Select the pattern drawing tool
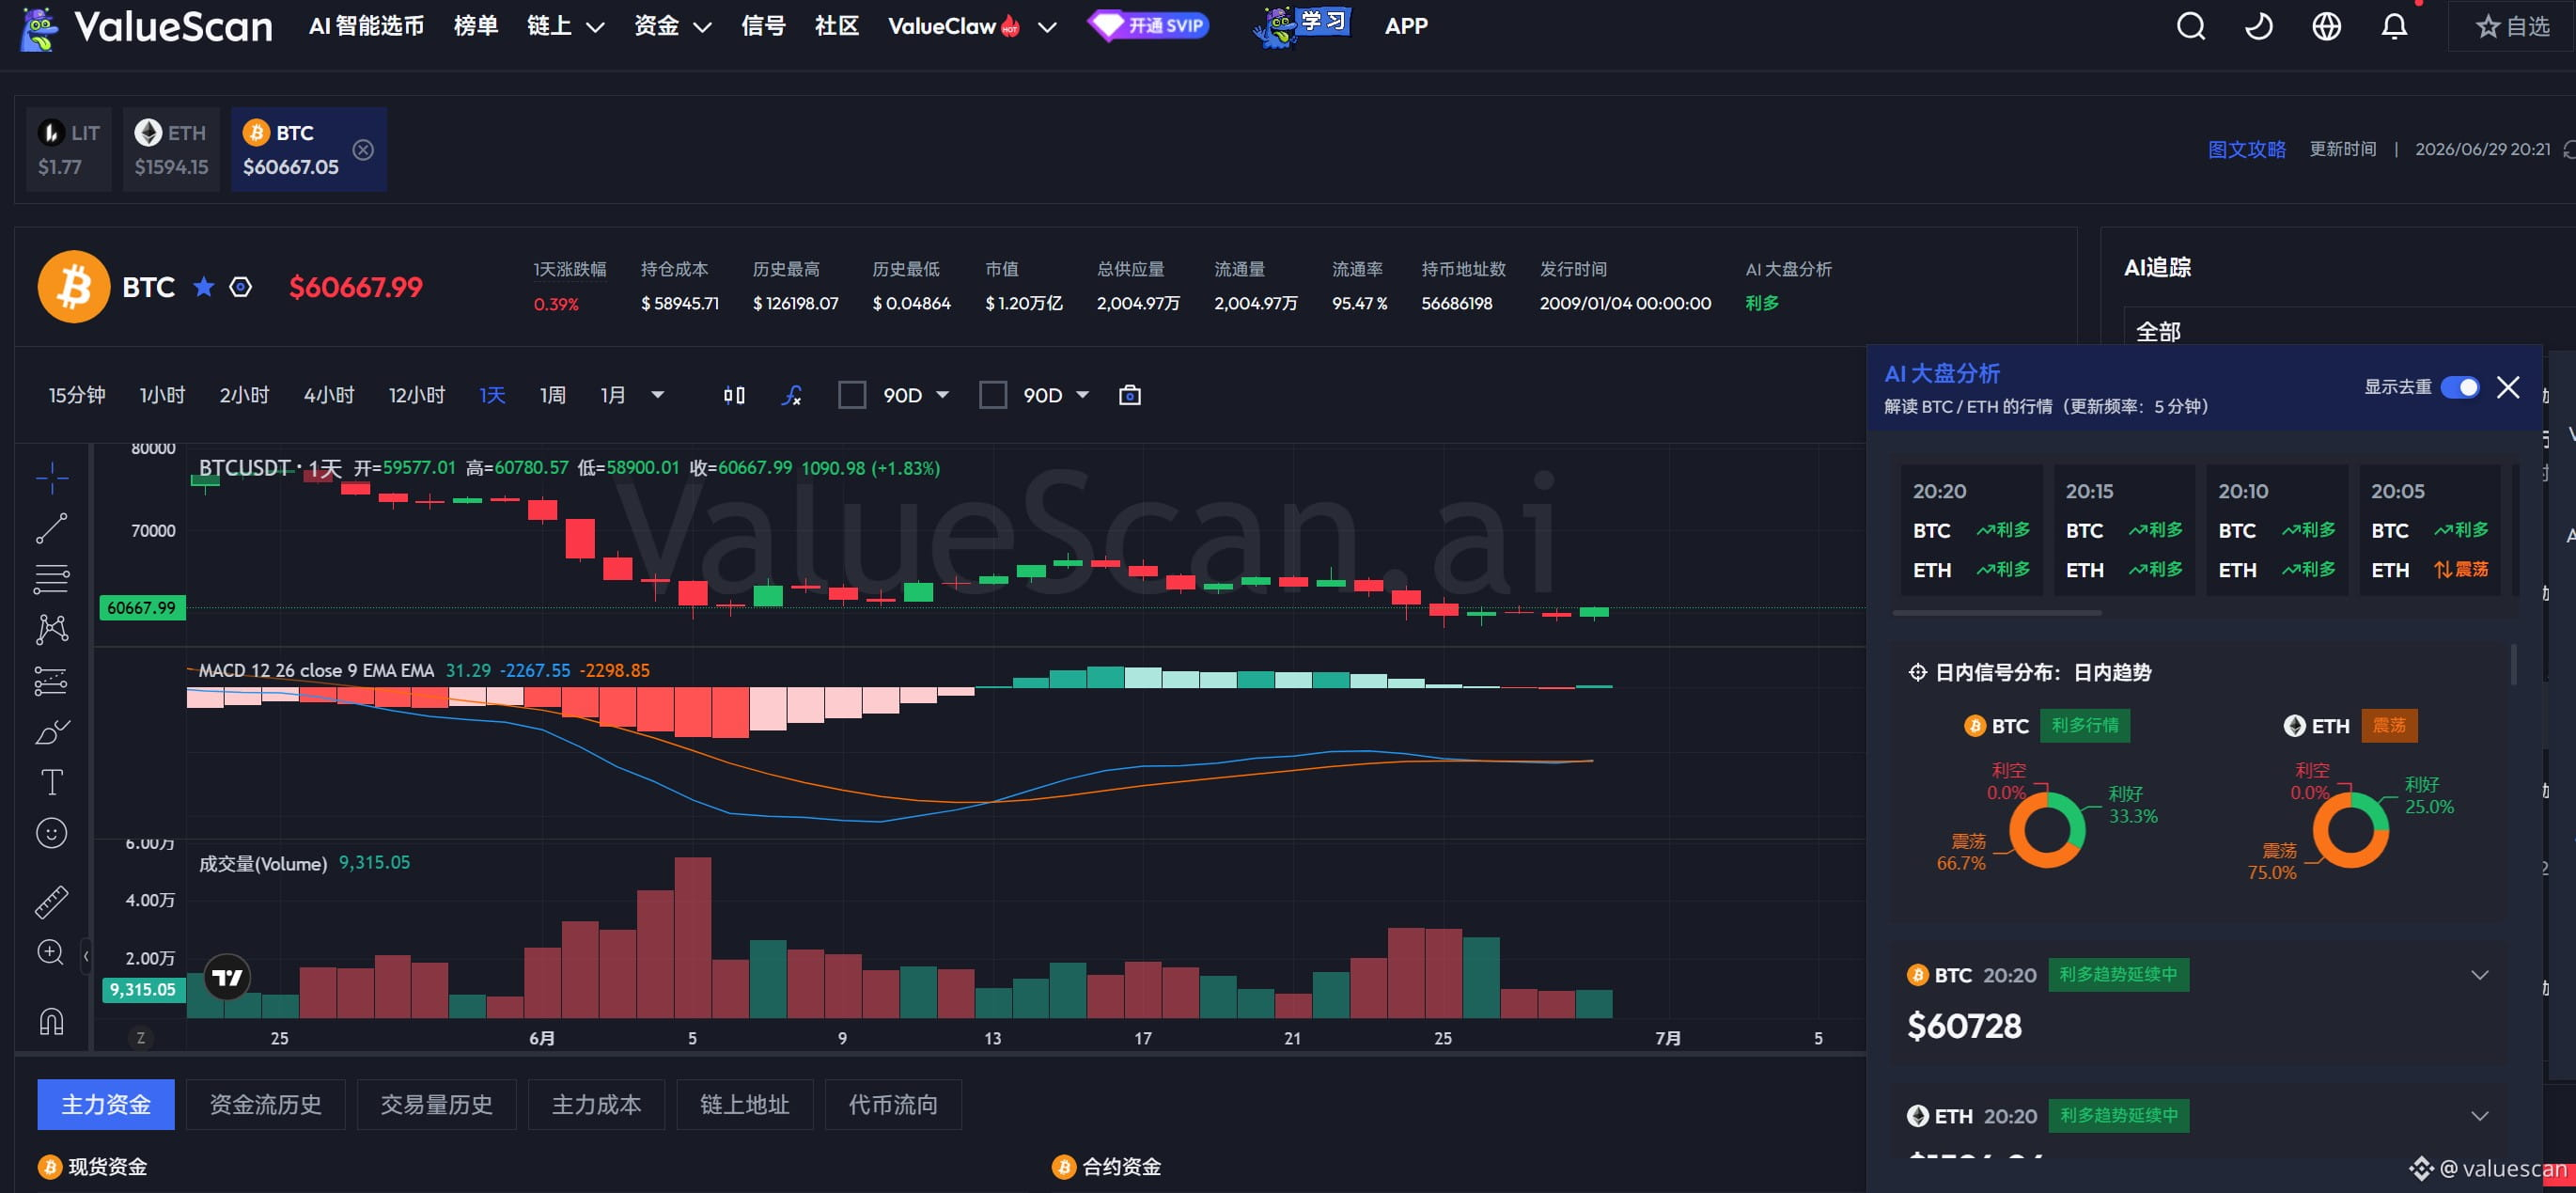 [52, 629]
